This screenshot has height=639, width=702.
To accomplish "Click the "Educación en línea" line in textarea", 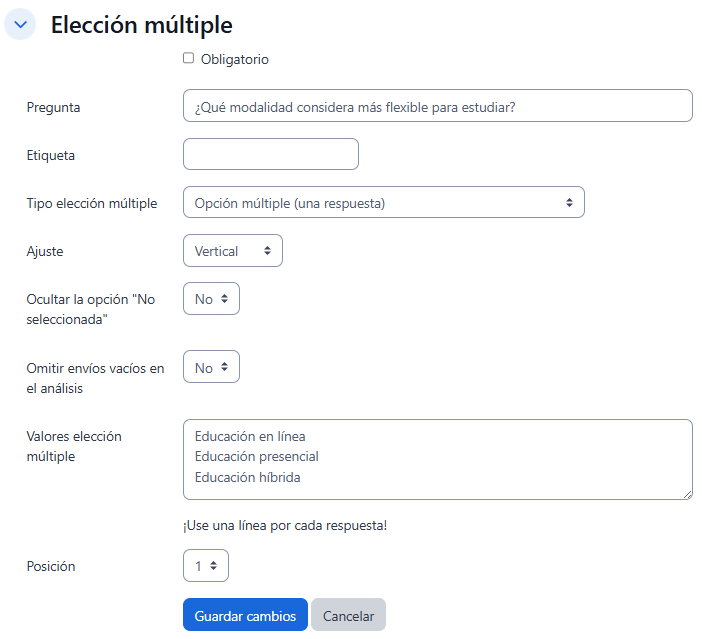I will [x=250, y=436].
